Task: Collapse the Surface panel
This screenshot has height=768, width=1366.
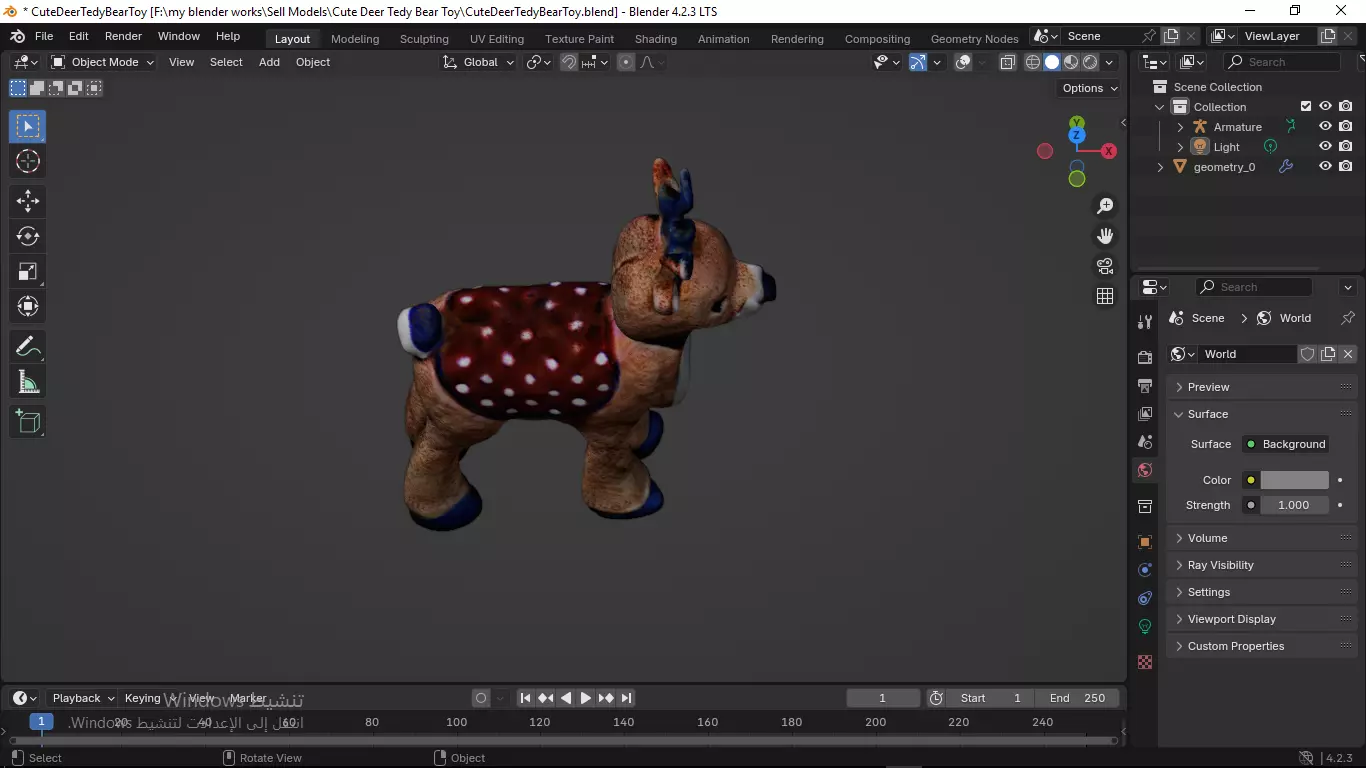Action: click(x=1262, y=414)
